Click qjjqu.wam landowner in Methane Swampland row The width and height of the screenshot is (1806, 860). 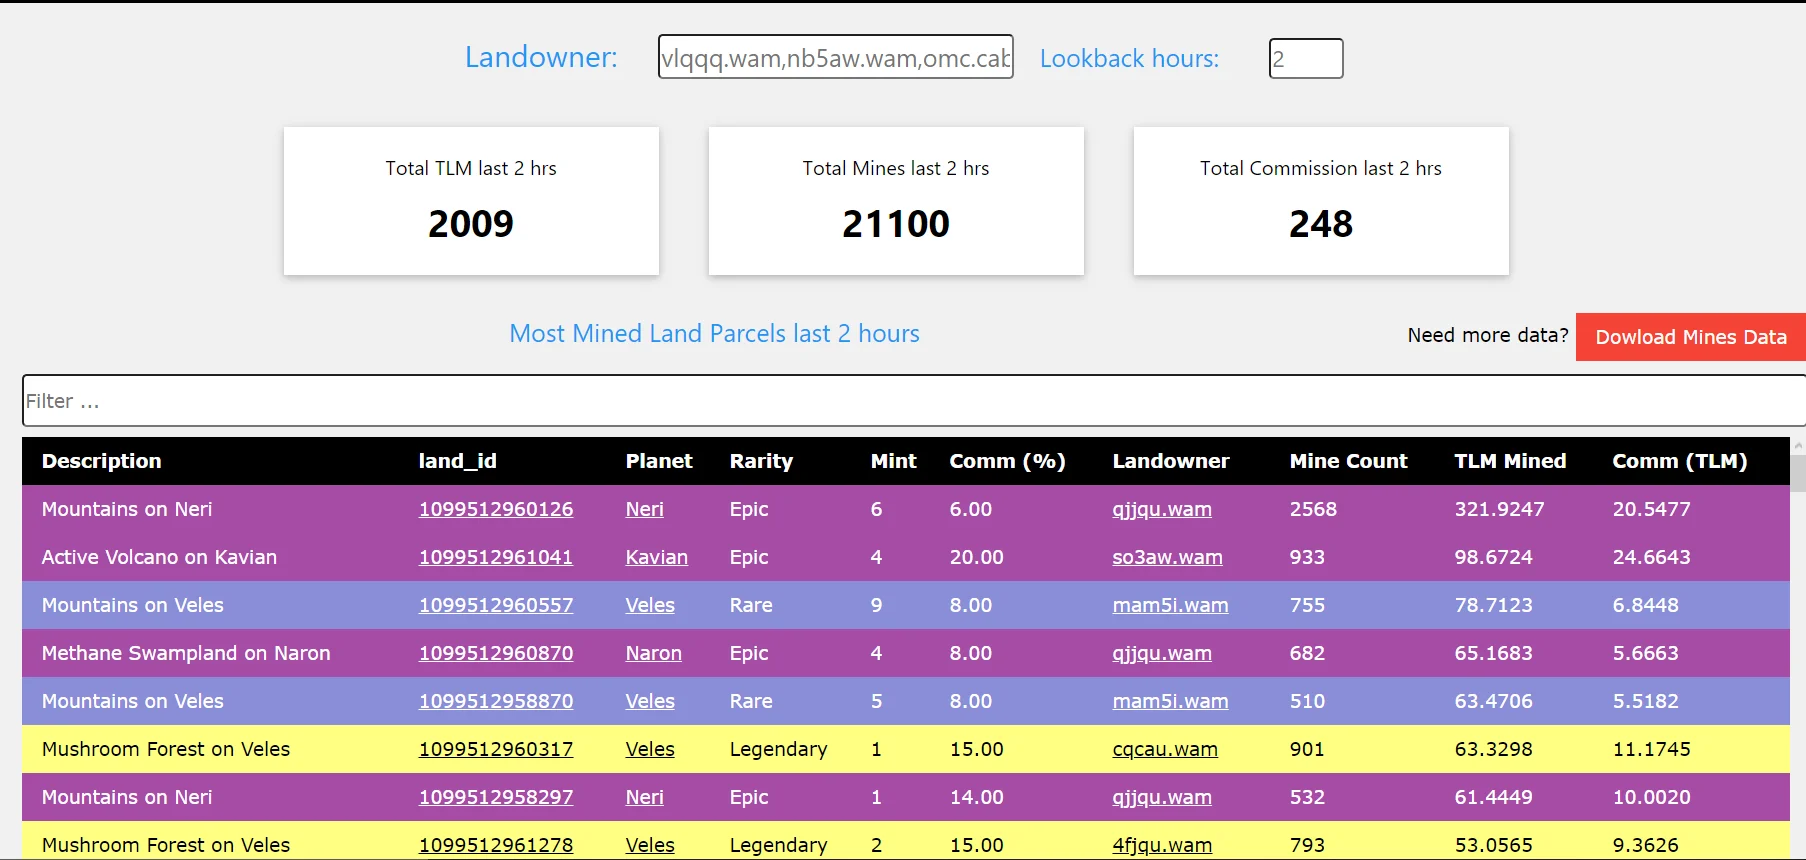pos(1162,653)
